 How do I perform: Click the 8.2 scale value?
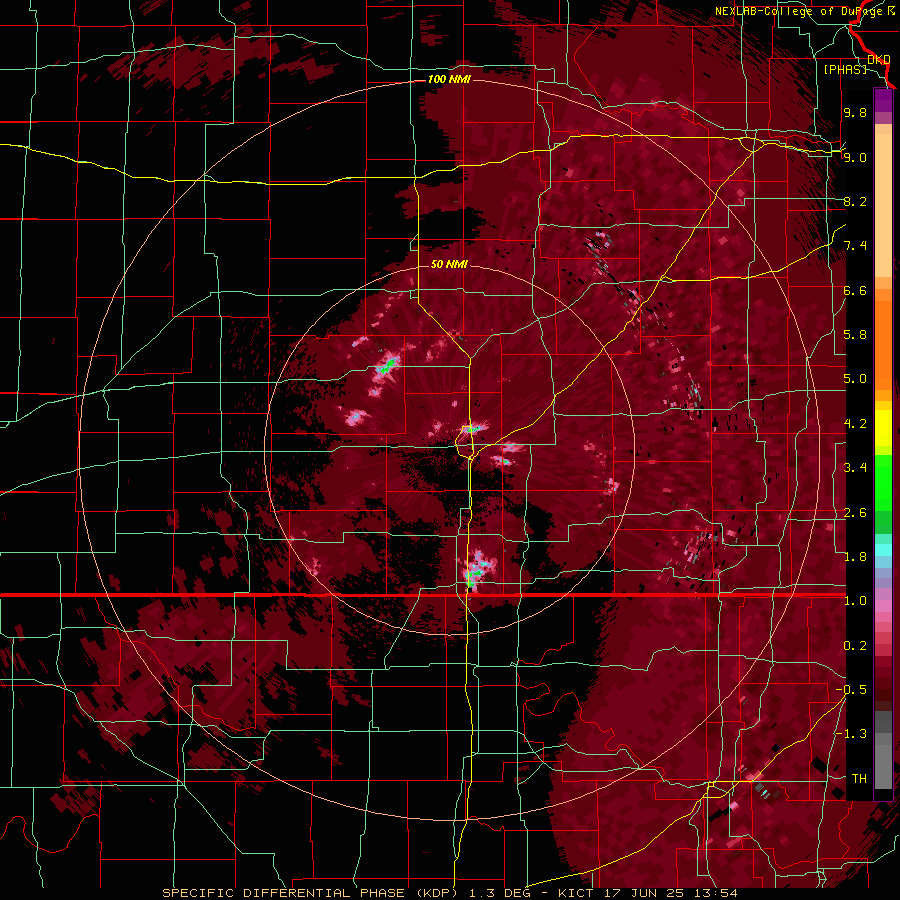855,201
